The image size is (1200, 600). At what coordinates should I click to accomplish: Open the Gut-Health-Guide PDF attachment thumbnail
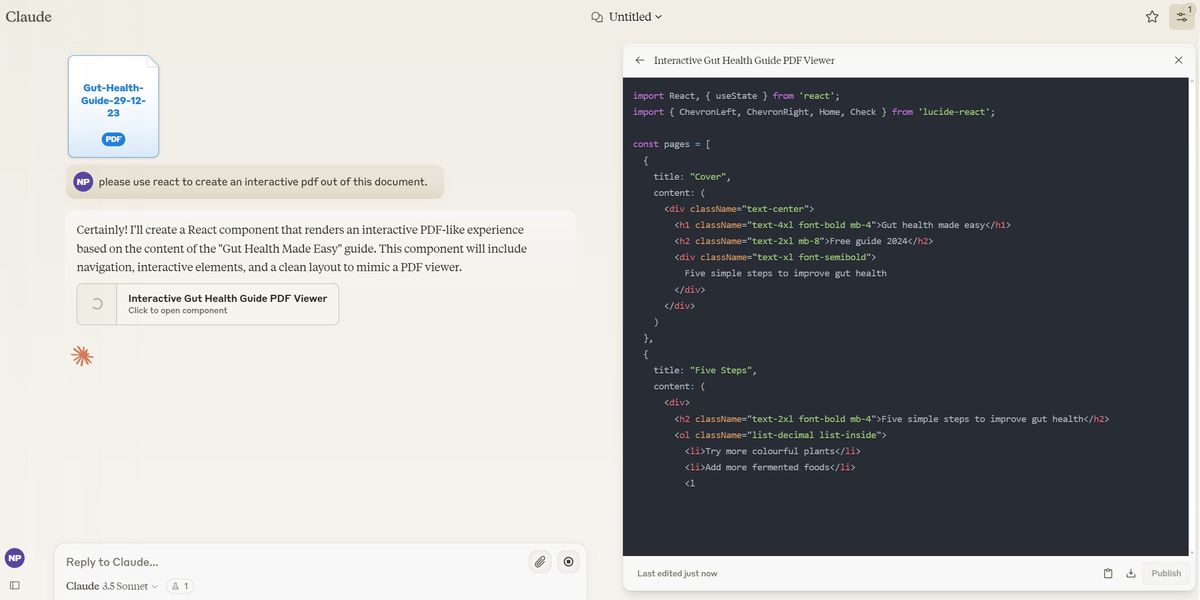[113, 106]
